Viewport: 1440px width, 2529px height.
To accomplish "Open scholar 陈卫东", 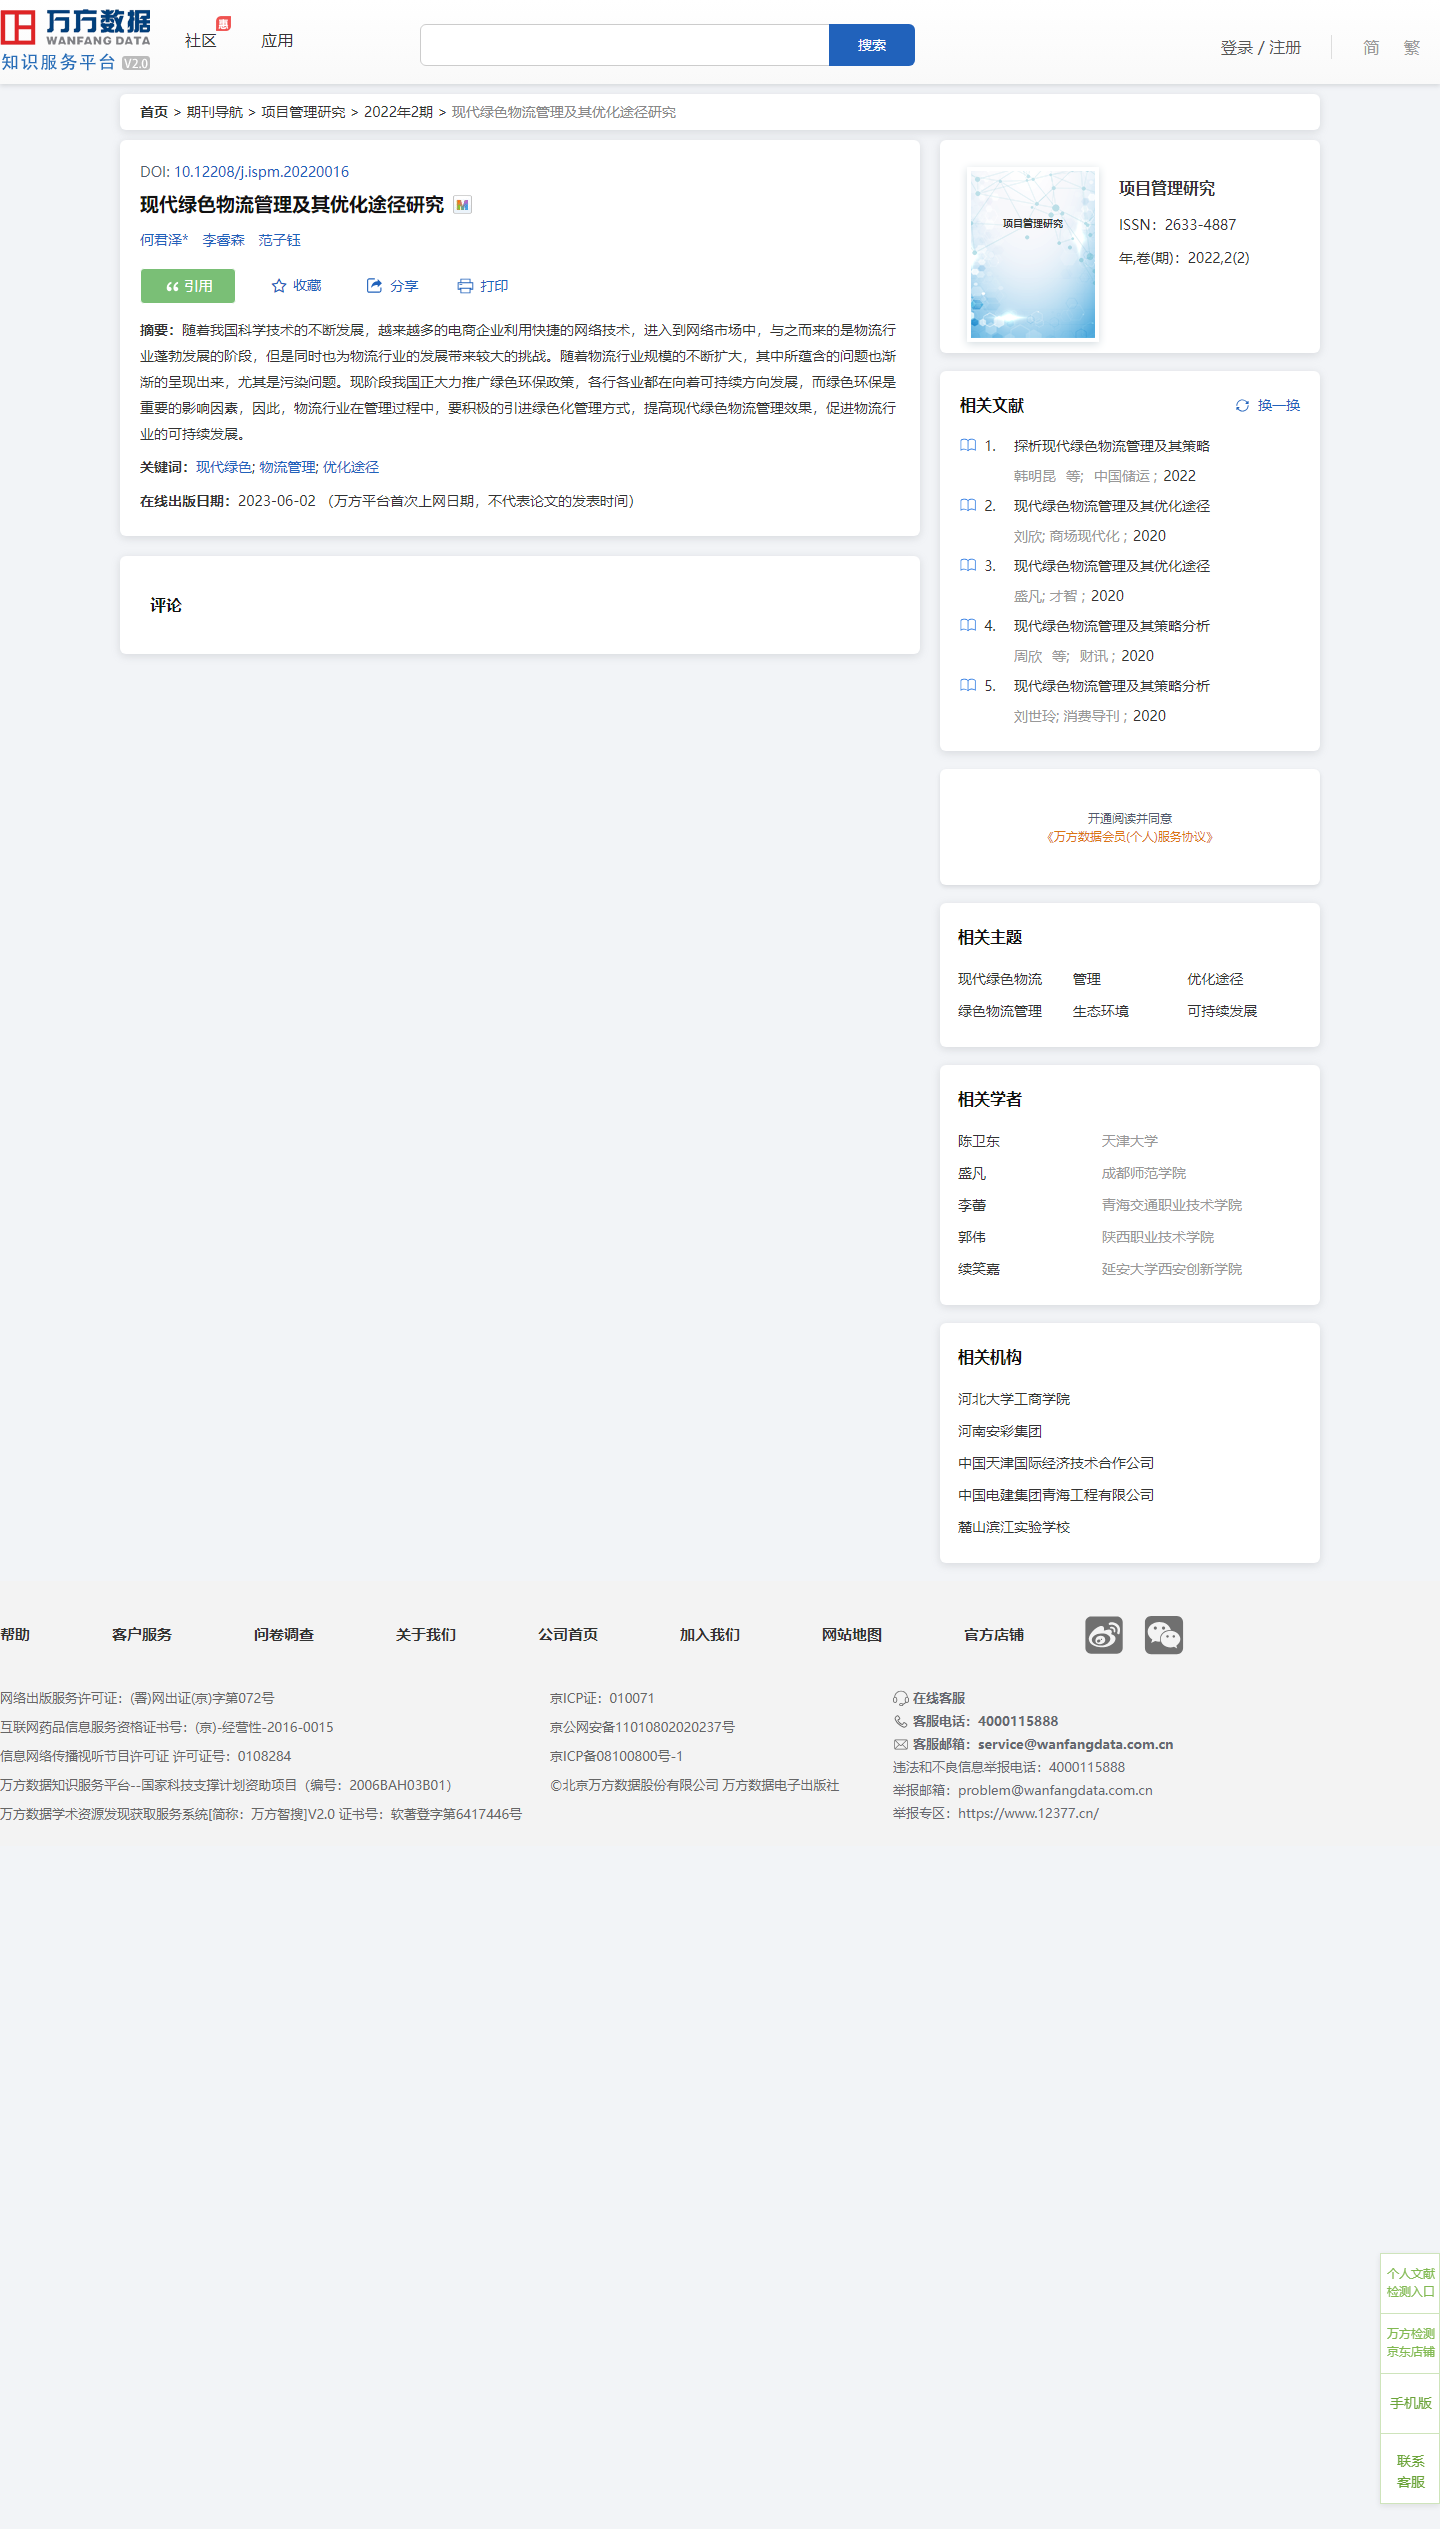I will pos(979,1141).
